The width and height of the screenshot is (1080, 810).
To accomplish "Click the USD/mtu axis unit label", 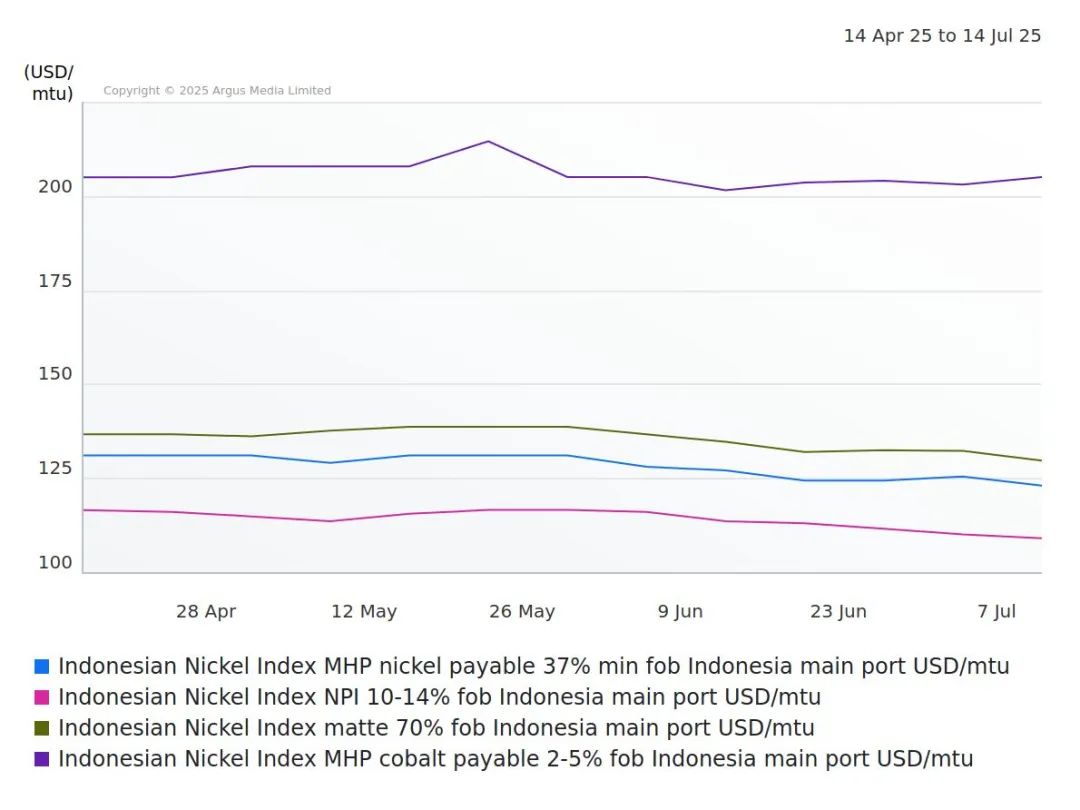I will 49,83.
